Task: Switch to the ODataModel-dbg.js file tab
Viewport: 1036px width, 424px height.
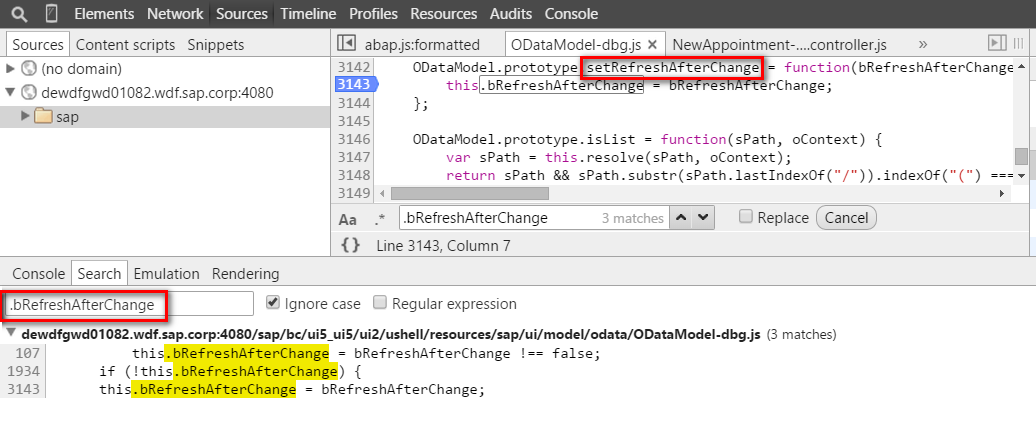Action: point(575,45)
